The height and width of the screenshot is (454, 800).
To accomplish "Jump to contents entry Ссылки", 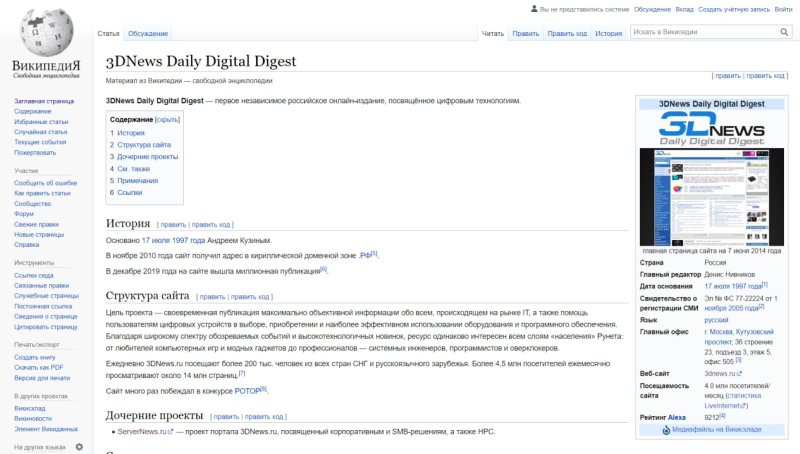I will (126, 192).
